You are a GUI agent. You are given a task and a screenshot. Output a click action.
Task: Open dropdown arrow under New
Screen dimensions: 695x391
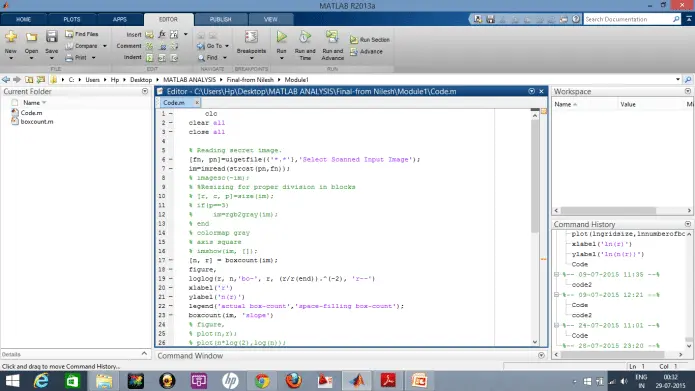tap(11, 59)
